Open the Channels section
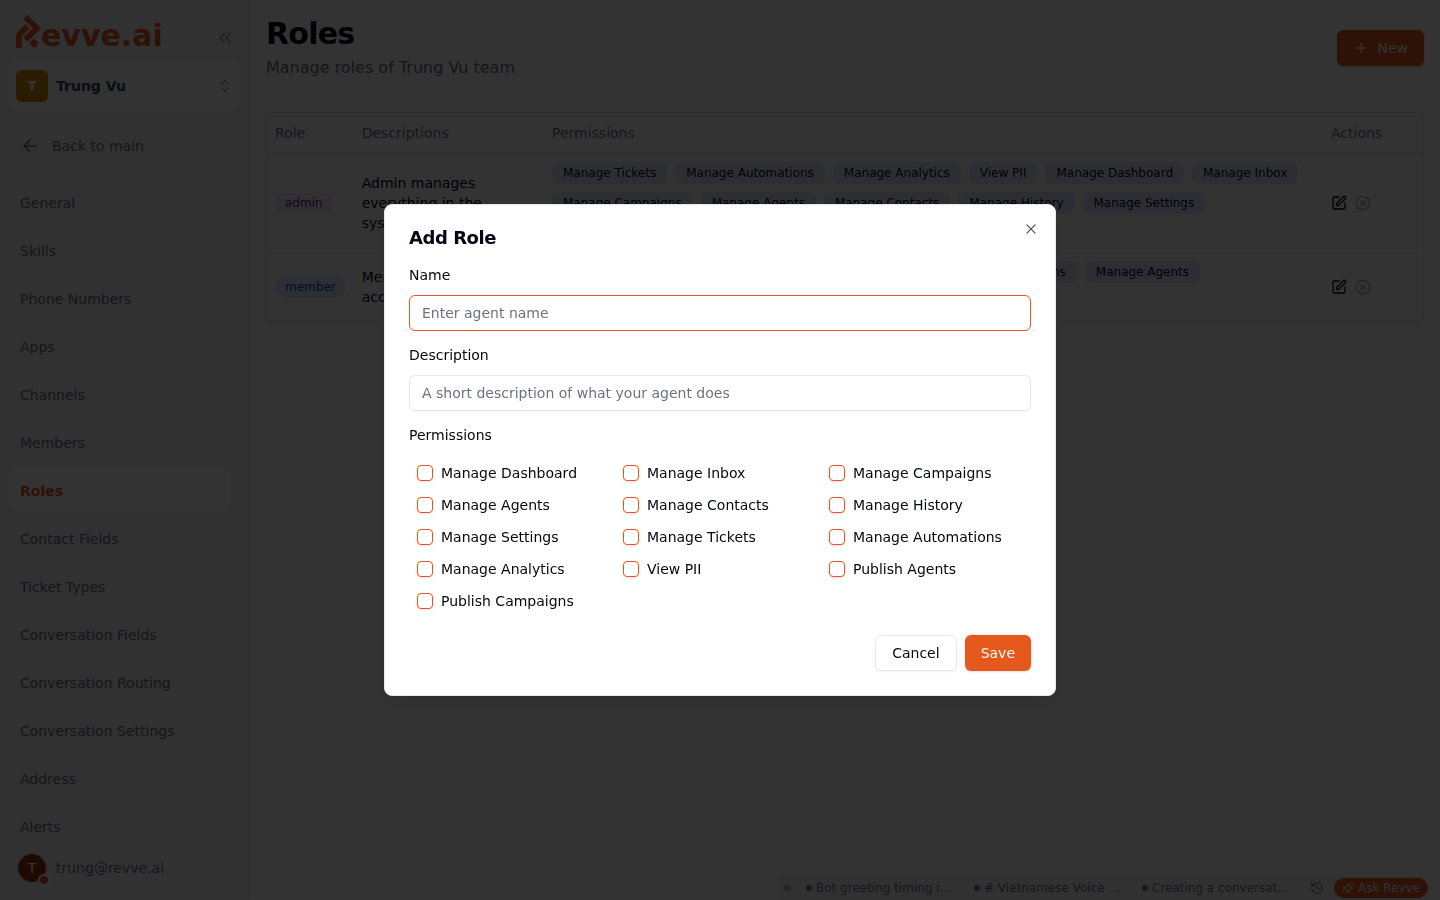Screen dimensions: 1440x900 [120, 395]
